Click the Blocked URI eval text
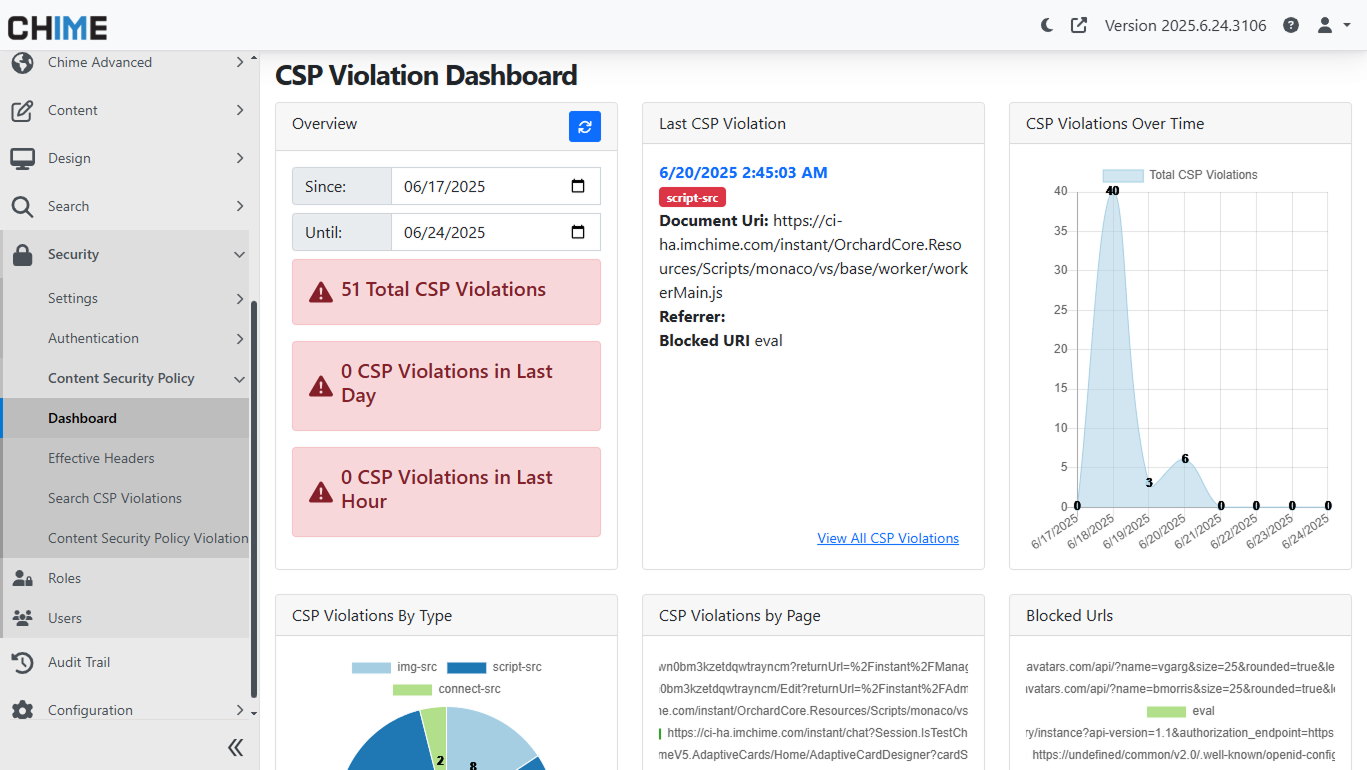The image size is (1367, 770). tap(721, 341)
